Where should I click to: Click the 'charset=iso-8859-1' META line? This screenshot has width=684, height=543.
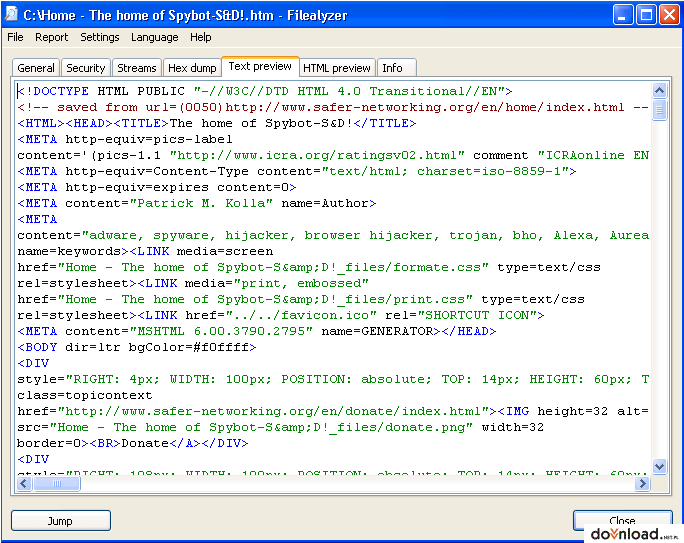coord(297,171)
